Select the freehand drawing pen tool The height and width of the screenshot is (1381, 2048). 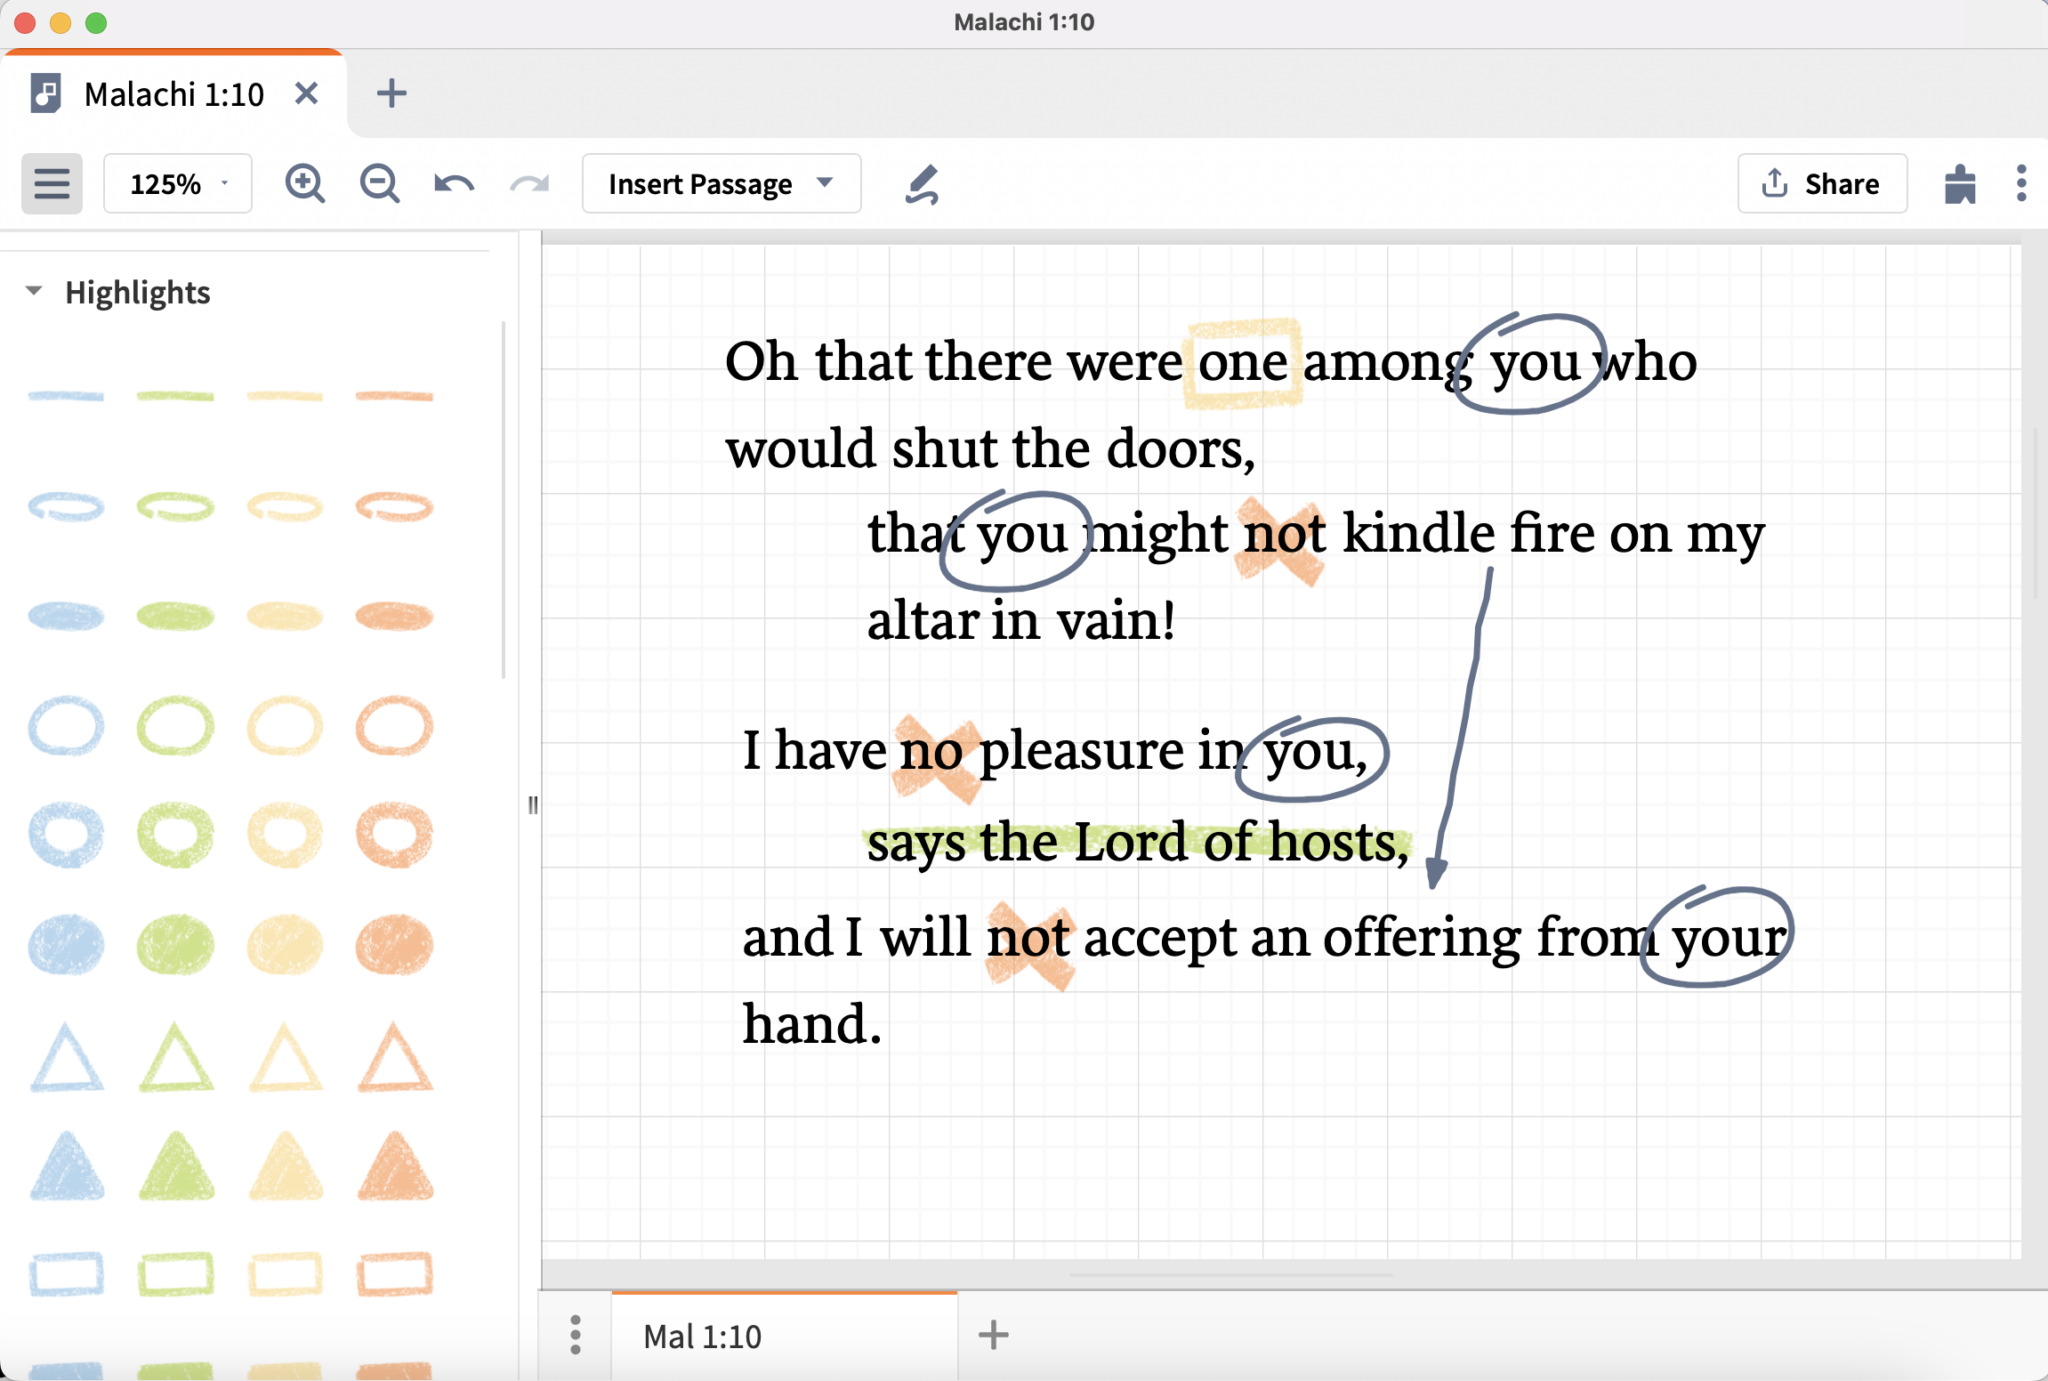click(x=922, y=184)
